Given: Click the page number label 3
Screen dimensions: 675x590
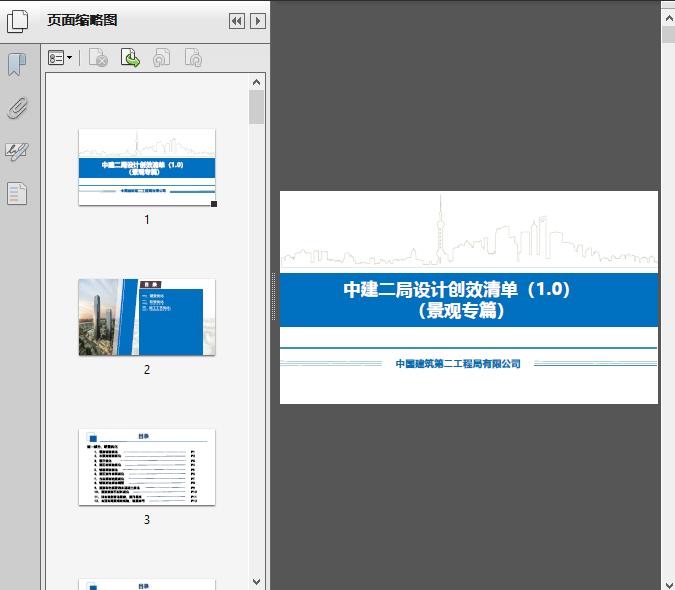Looking at the screenshot, I should coord(147,520).
